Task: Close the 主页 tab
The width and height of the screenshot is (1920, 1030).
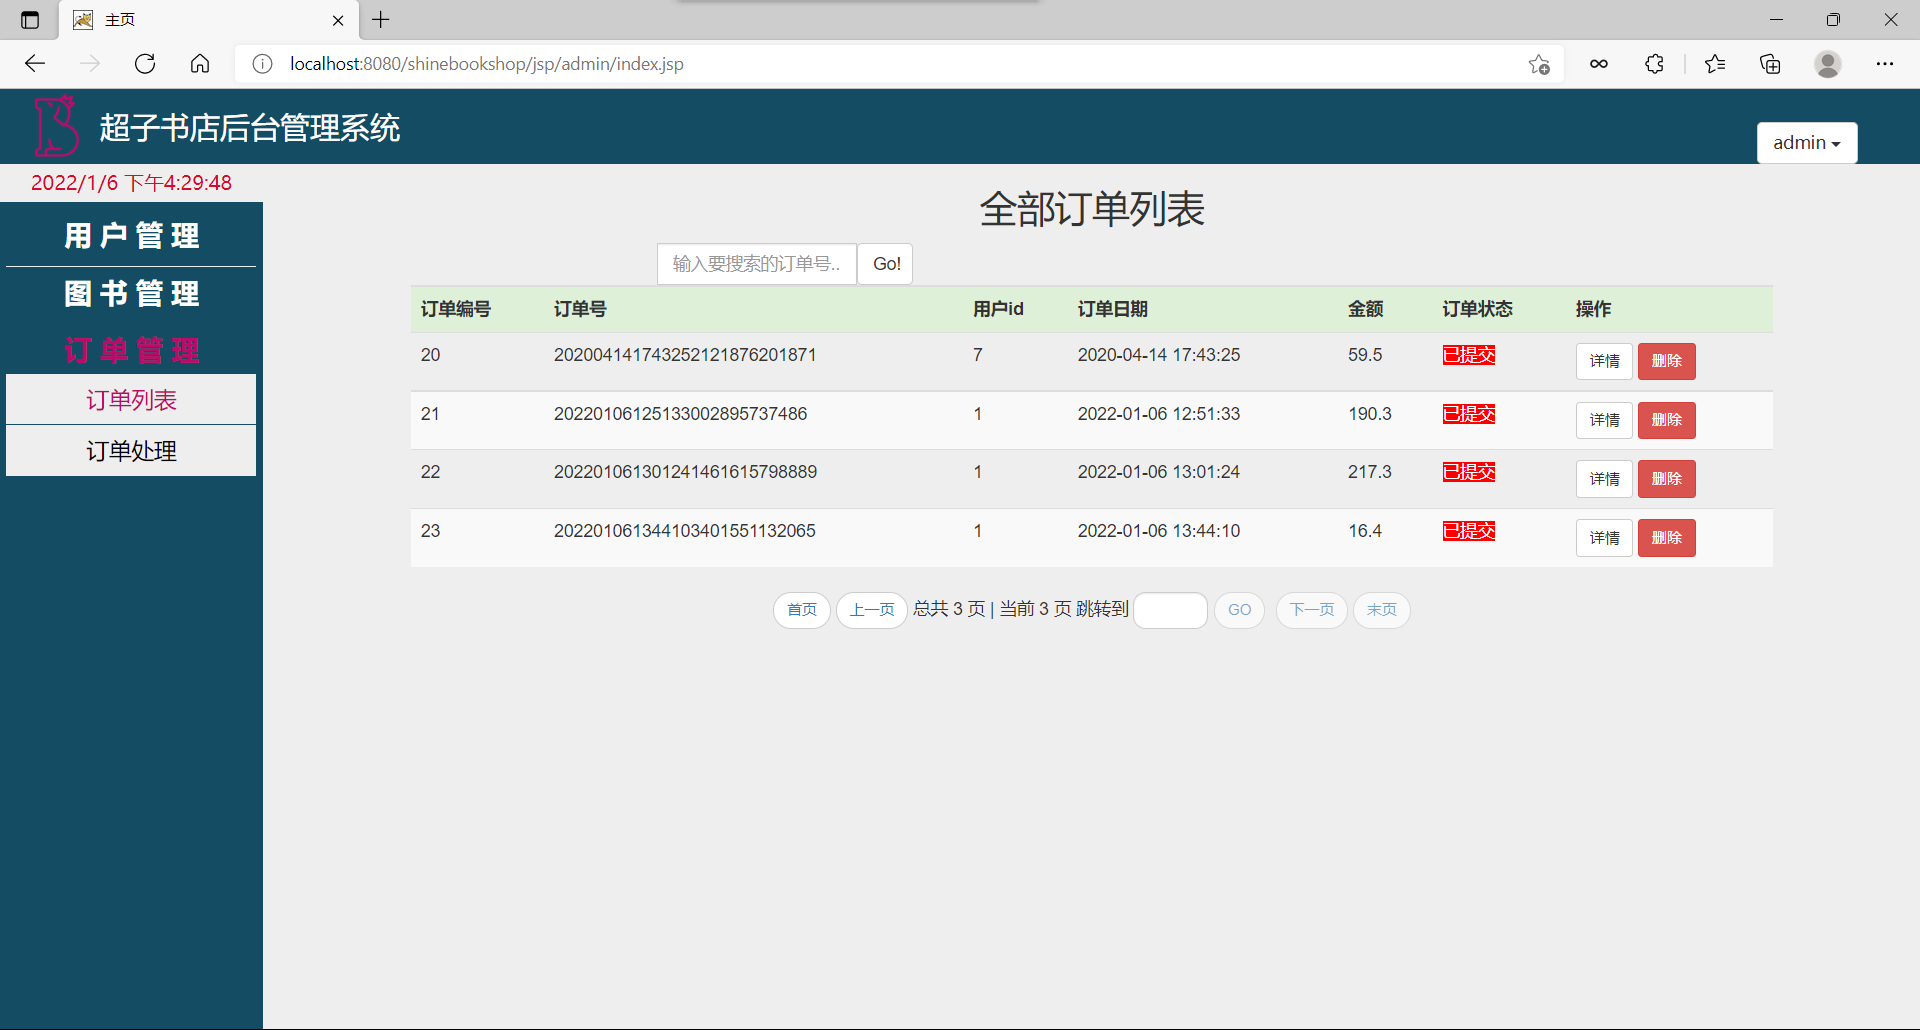Action: click(338, 20)
